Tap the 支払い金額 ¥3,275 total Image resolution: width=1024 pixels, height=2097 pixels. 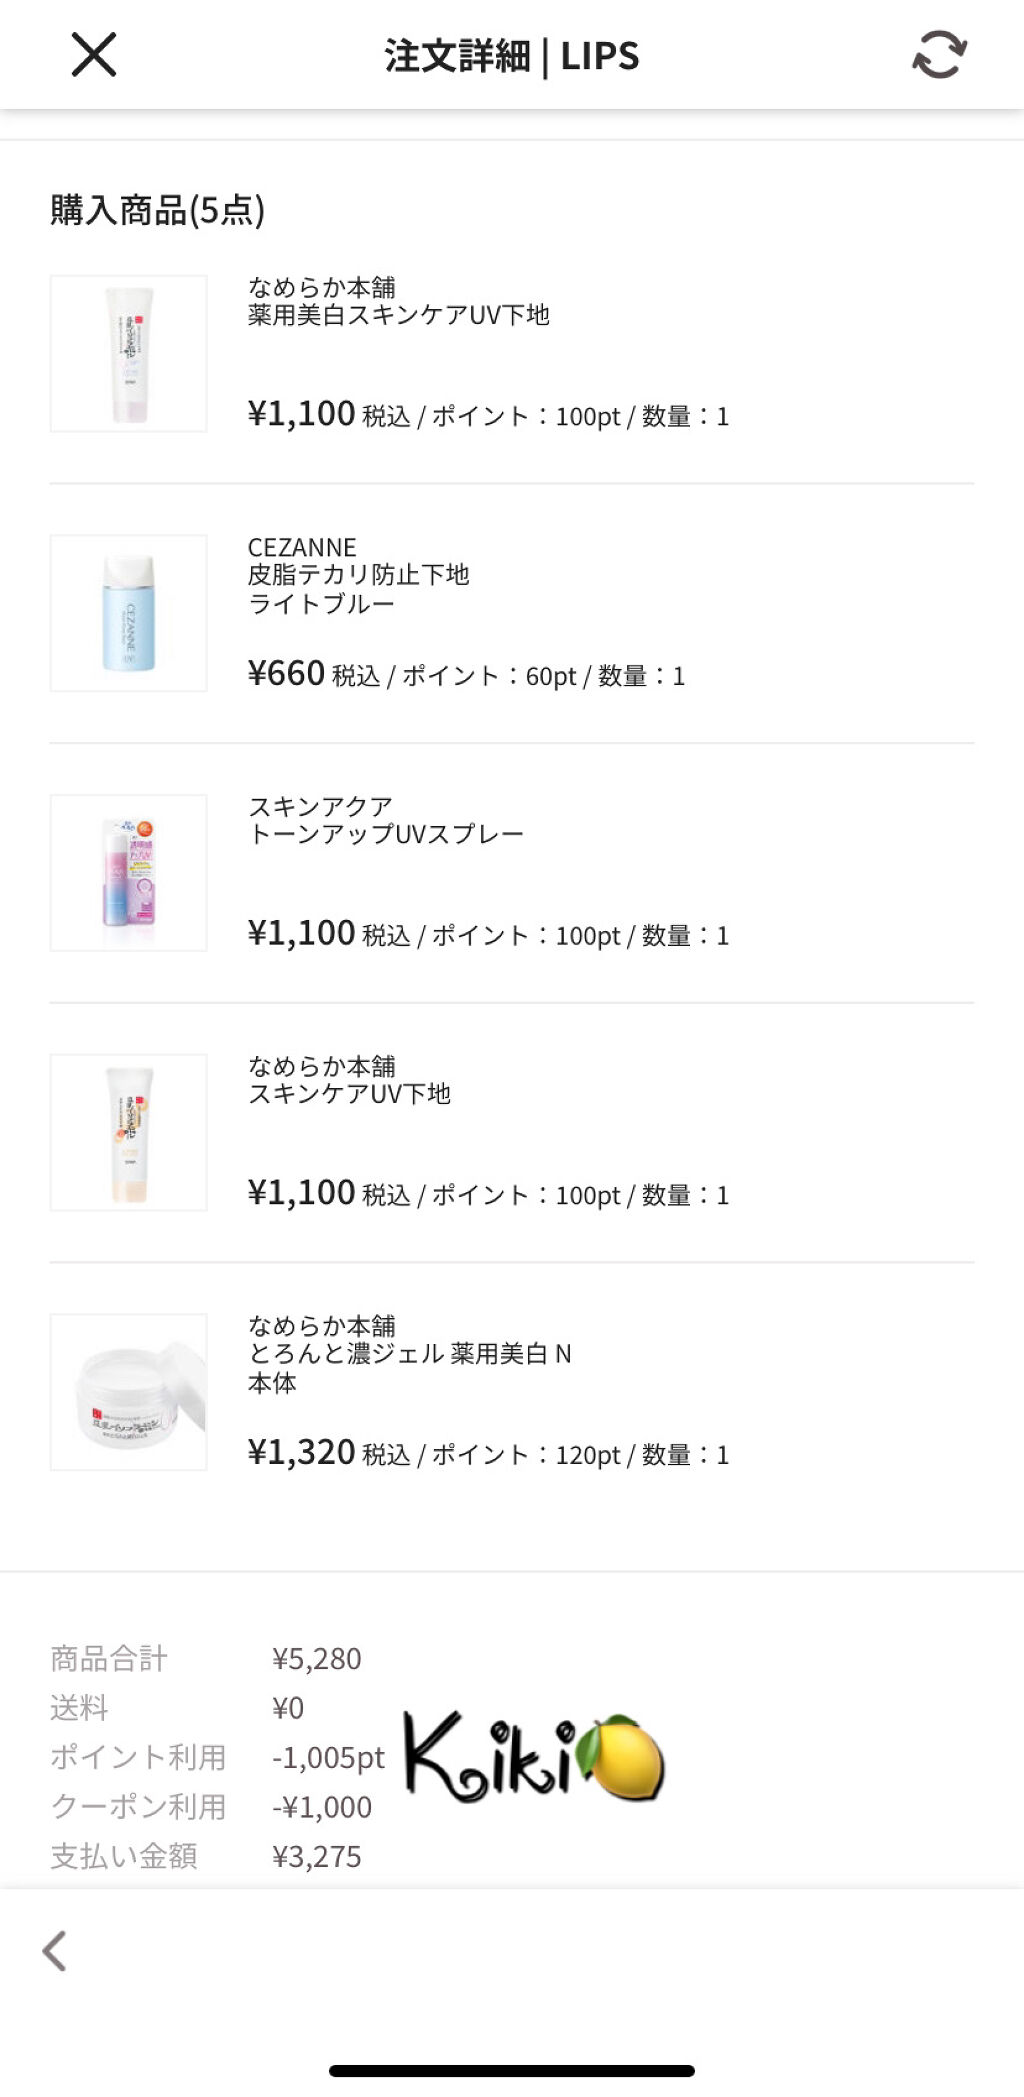click(316, 1856)
